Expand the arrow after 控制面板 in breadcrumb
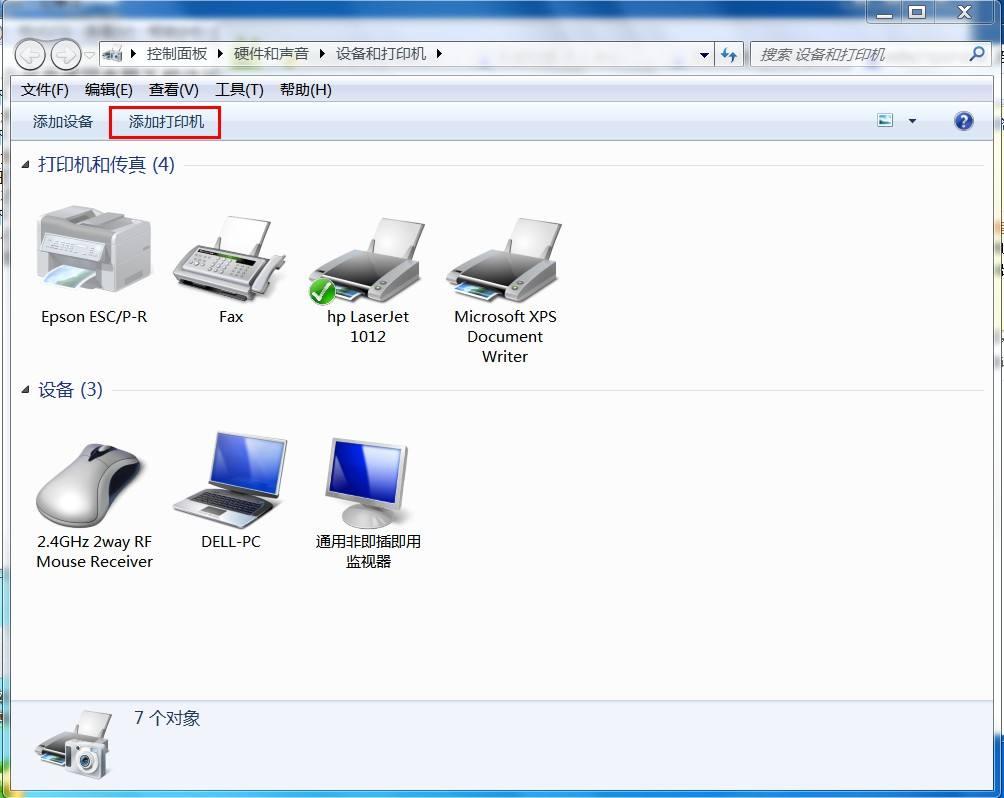 [x=220, y=54]
